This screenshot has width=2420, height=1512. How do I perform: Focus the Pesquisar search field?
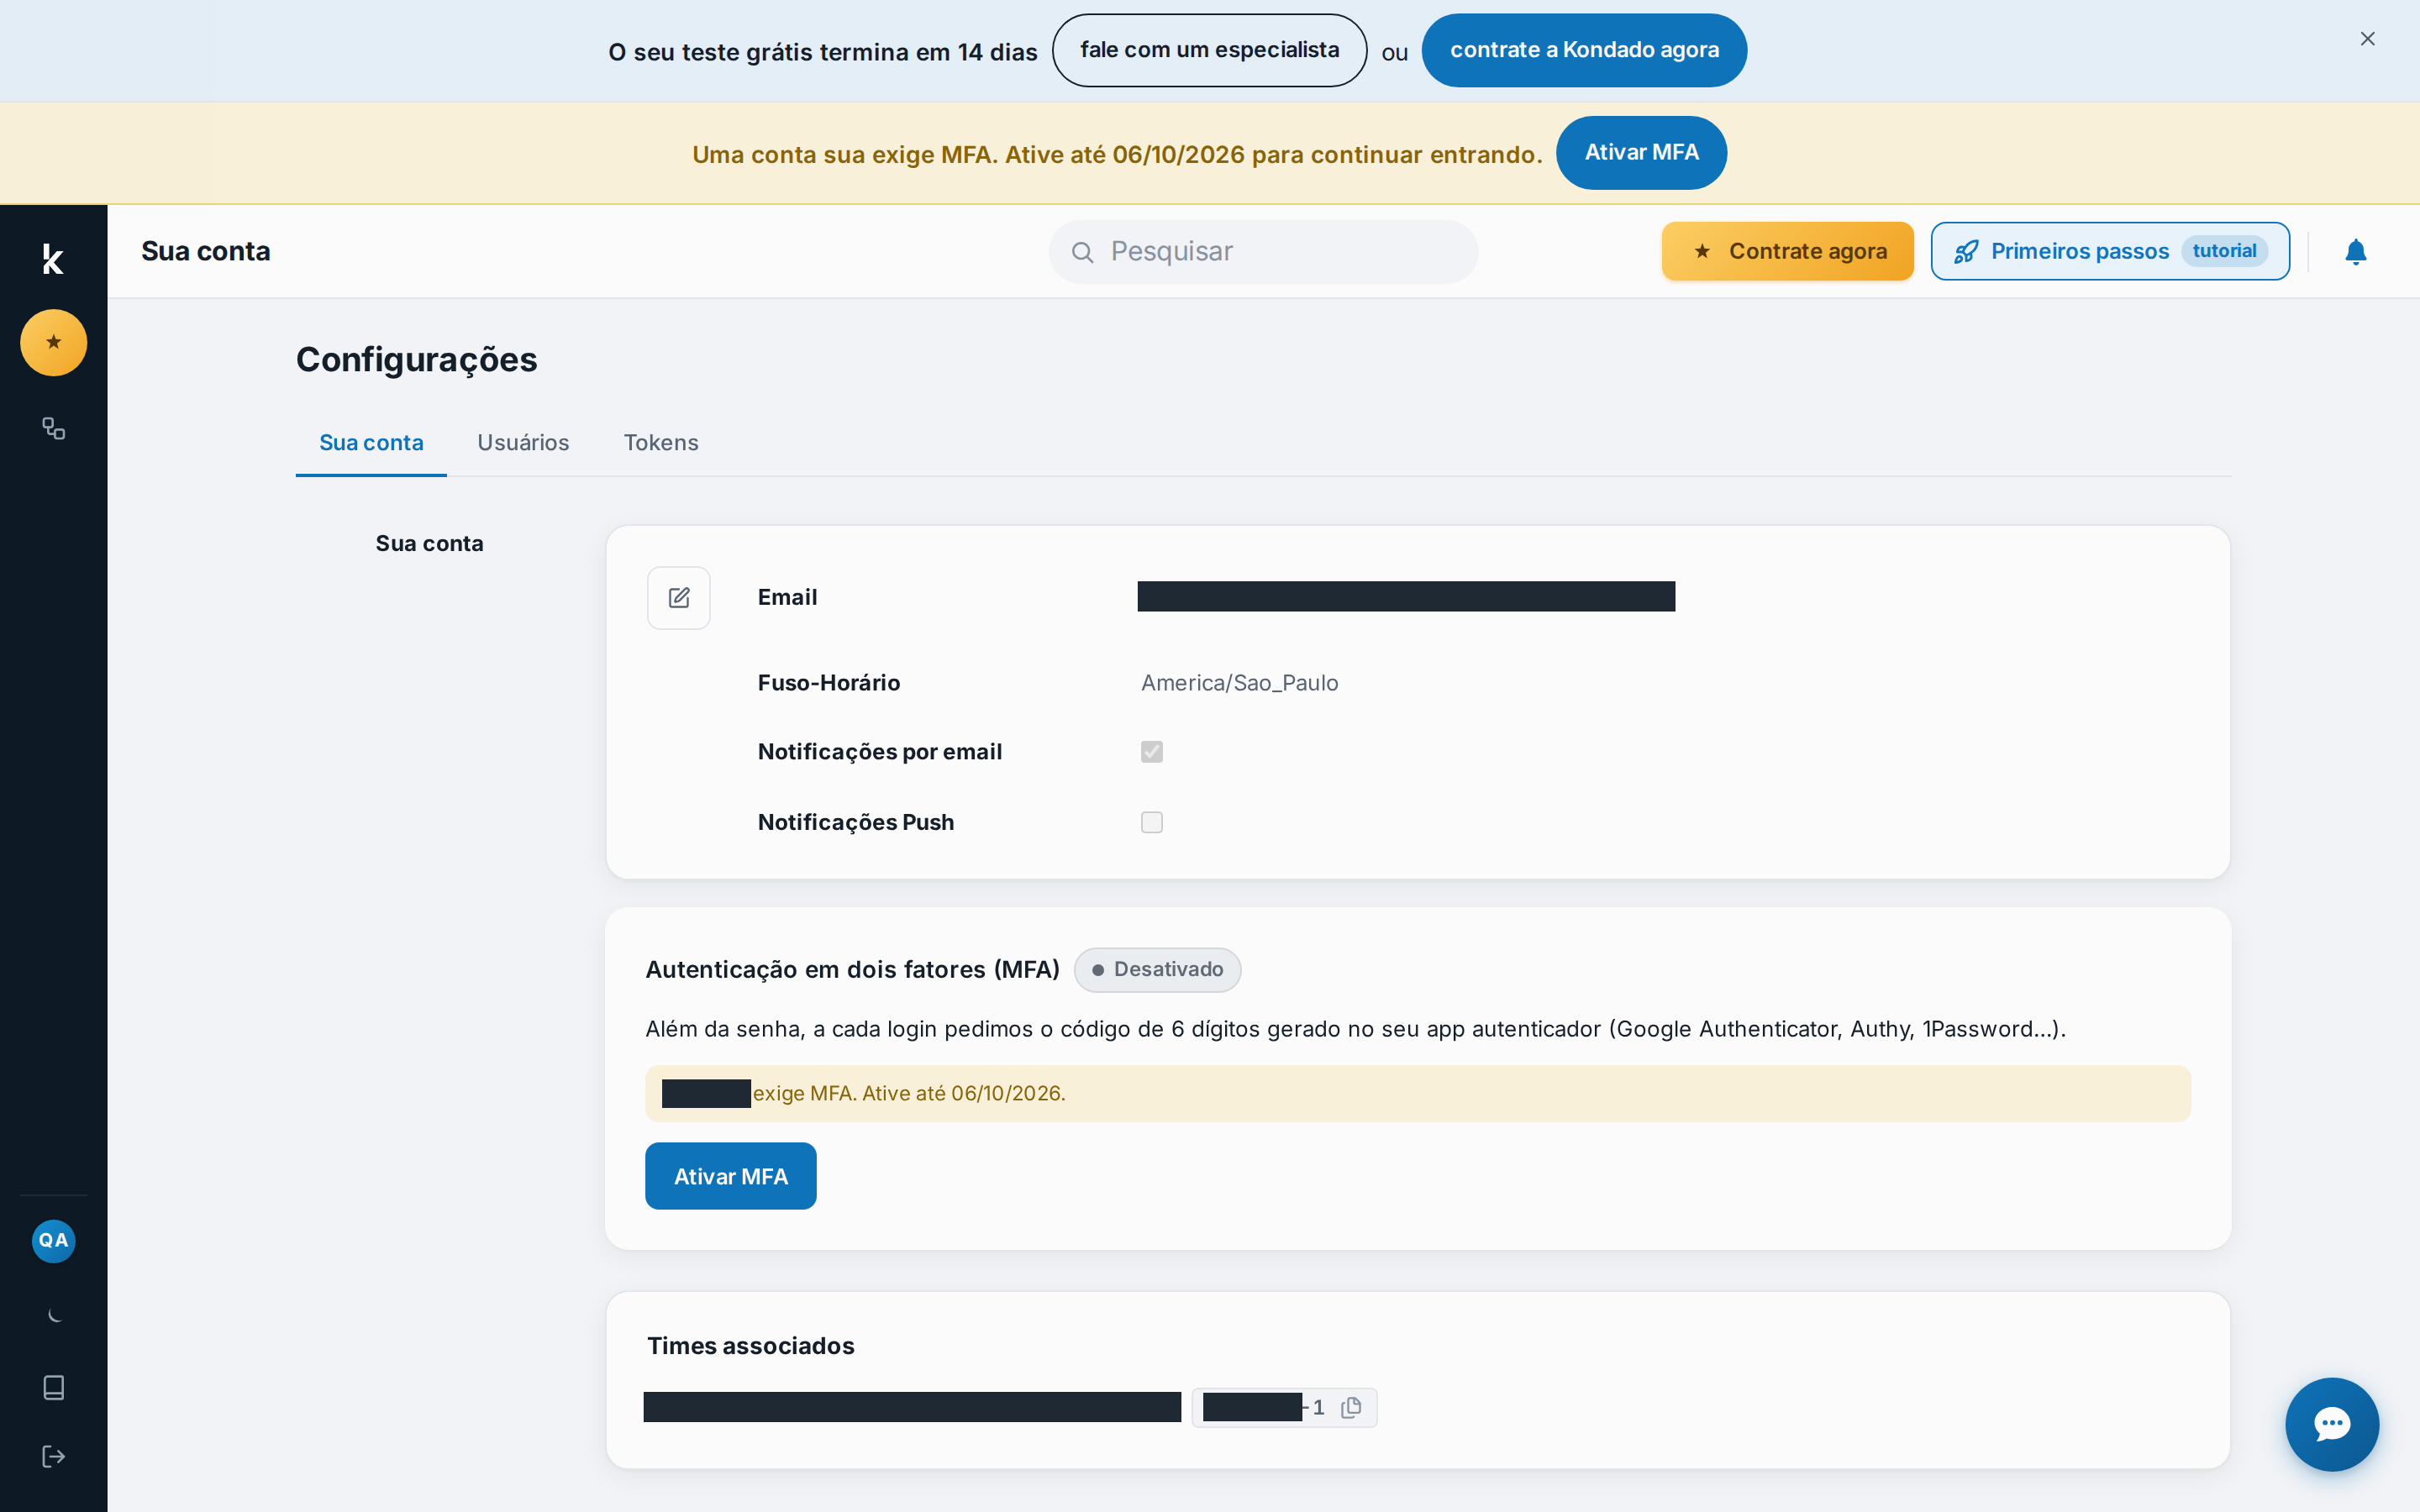pyautogui.click(x=1263, y=252)
